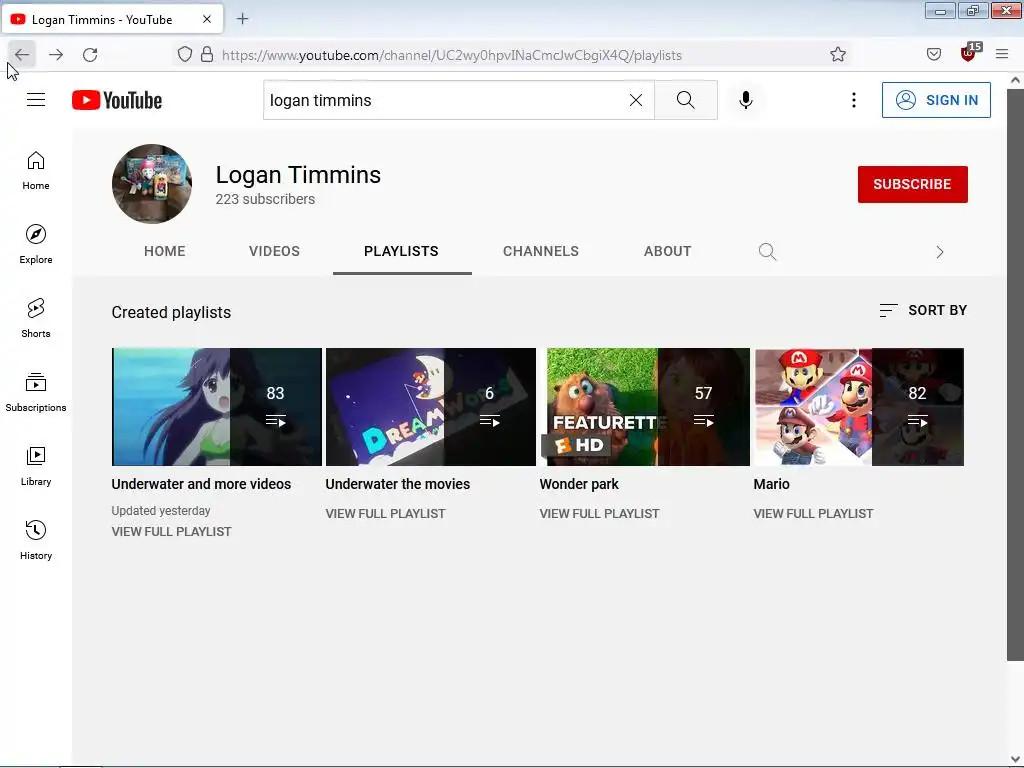Click the page vertical scrollbar

click(1015, 375)
